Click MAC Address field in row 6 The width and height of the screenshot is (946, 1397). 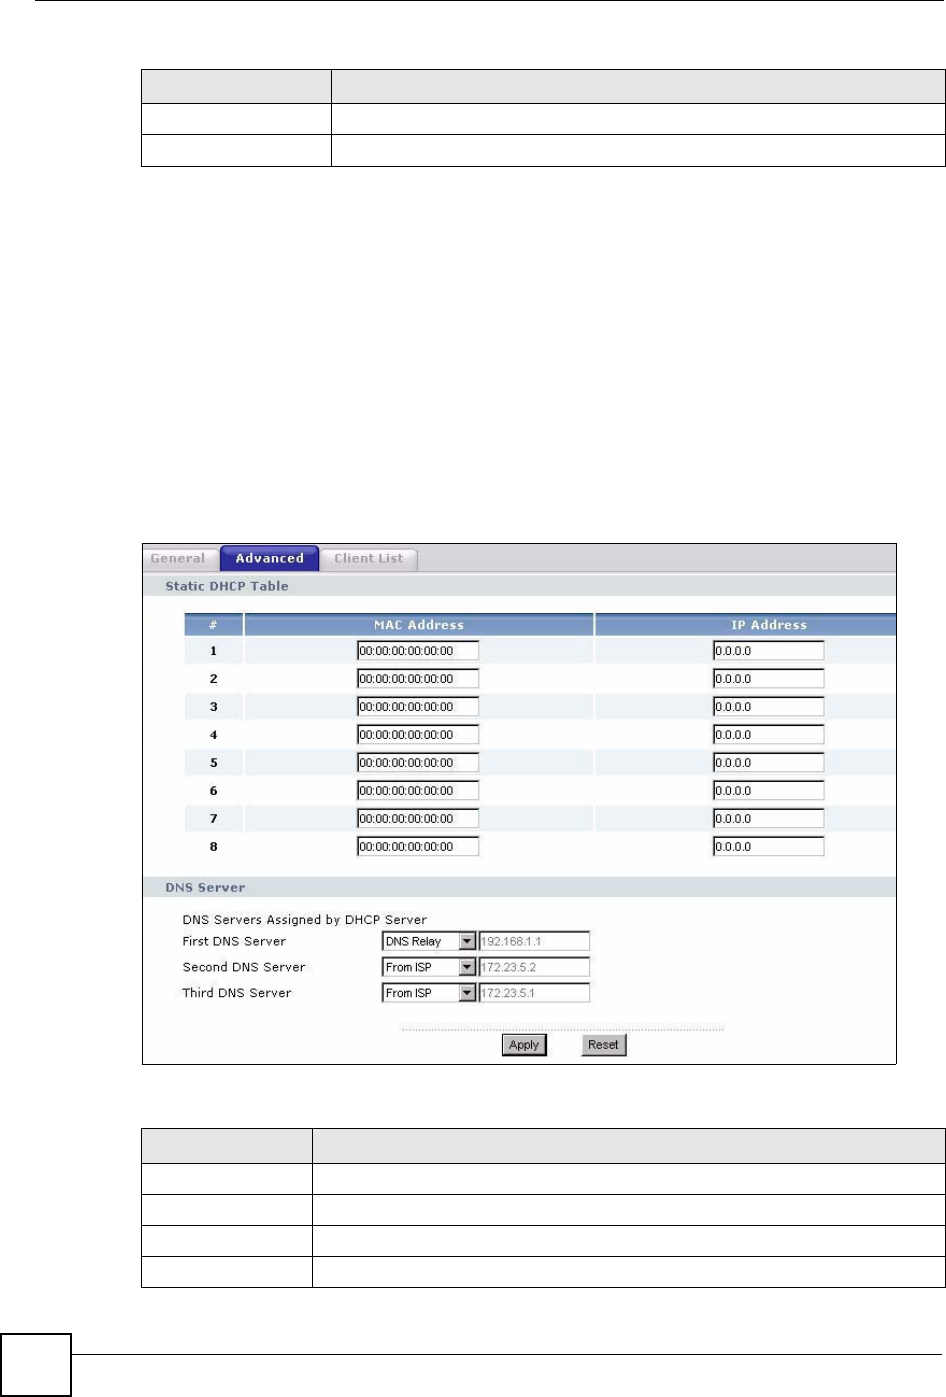(418, 791)
